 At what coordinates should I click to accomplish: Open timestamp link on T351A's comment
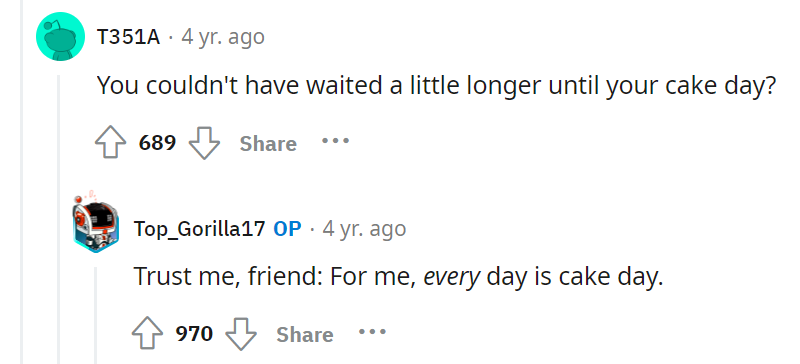pos(223,37)
